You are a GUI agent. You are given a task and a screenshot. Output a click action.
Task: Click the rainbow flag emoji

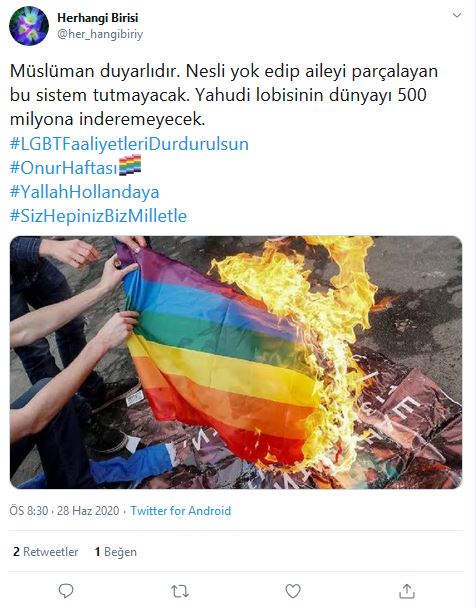coord(130,166)
